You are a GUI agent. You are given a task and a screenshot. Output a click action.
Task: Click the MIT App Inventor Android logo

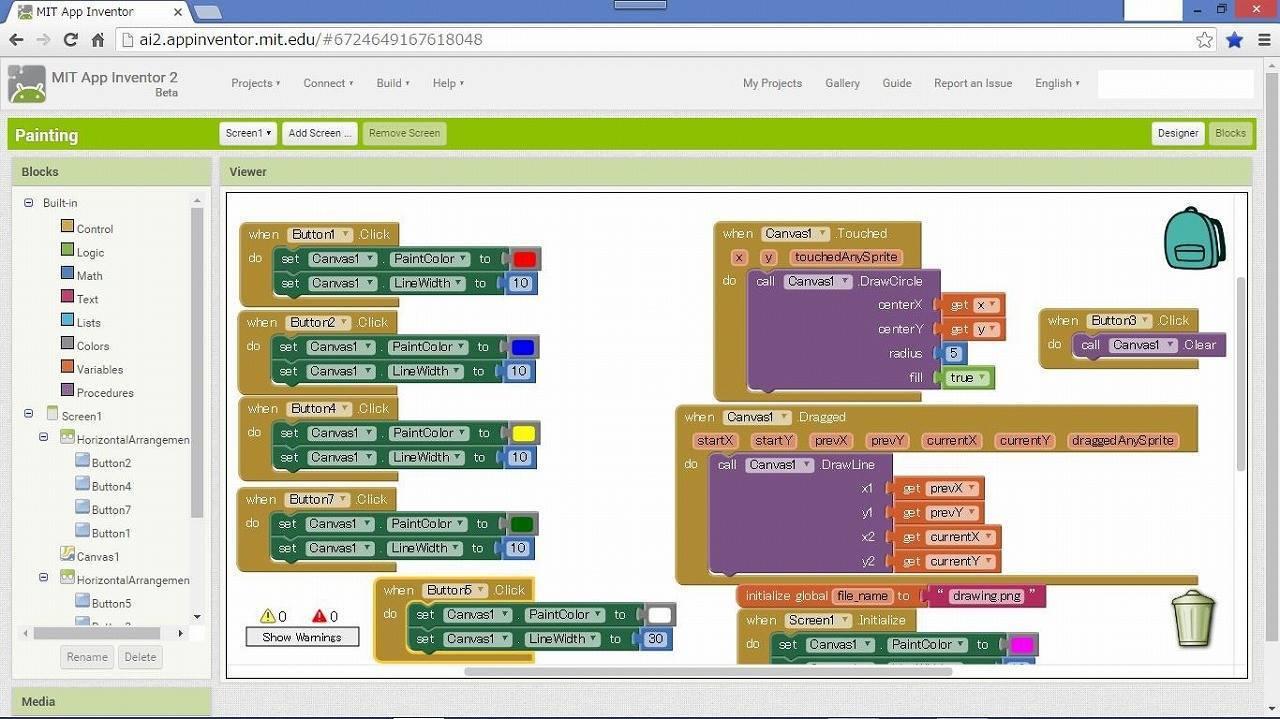27,84
